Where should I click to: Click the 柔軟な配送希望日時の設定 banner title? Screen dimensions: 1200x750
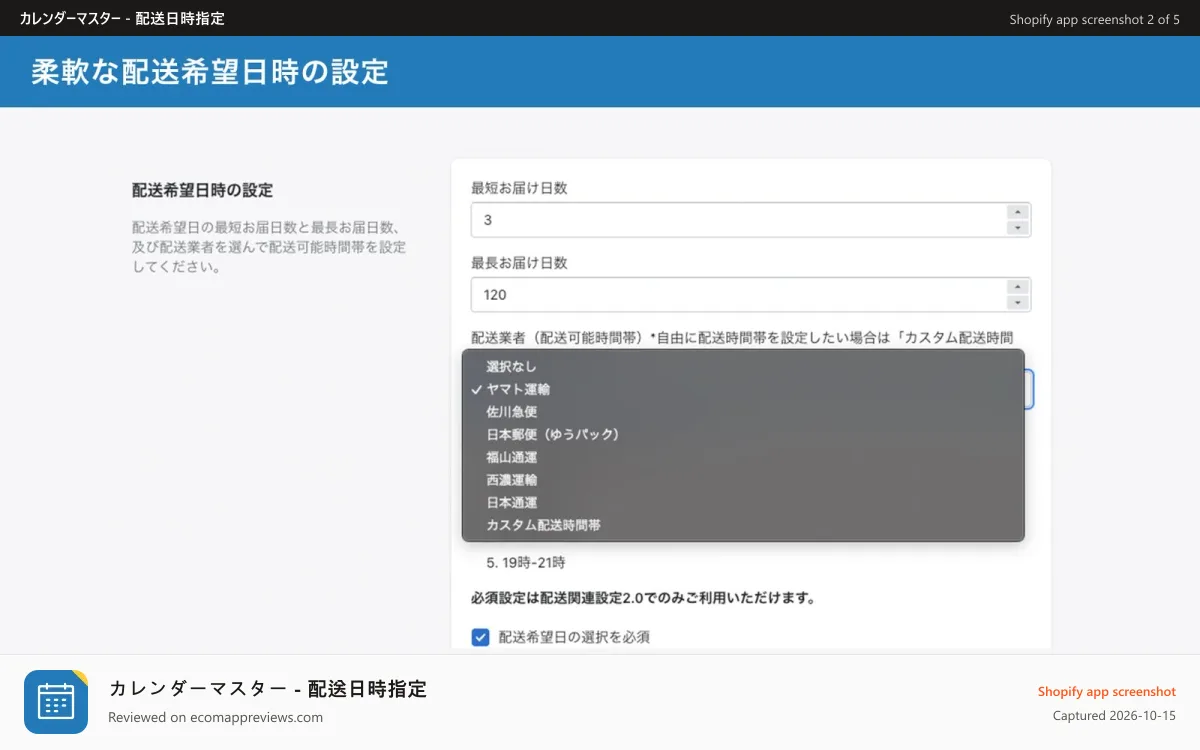(210, 72)
